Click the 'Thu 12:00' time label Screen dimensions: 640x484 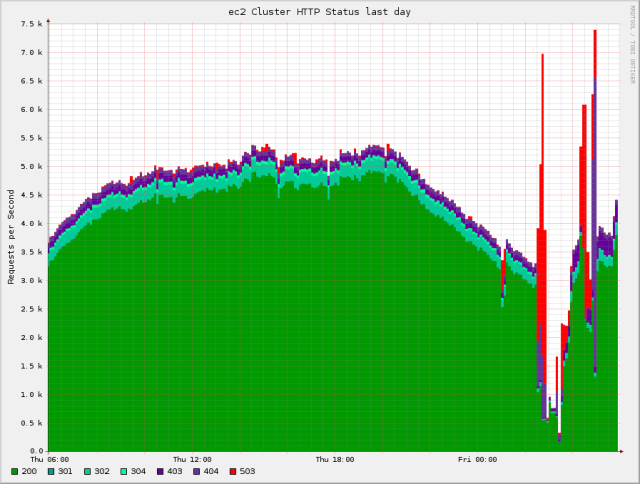click(192, 460)
